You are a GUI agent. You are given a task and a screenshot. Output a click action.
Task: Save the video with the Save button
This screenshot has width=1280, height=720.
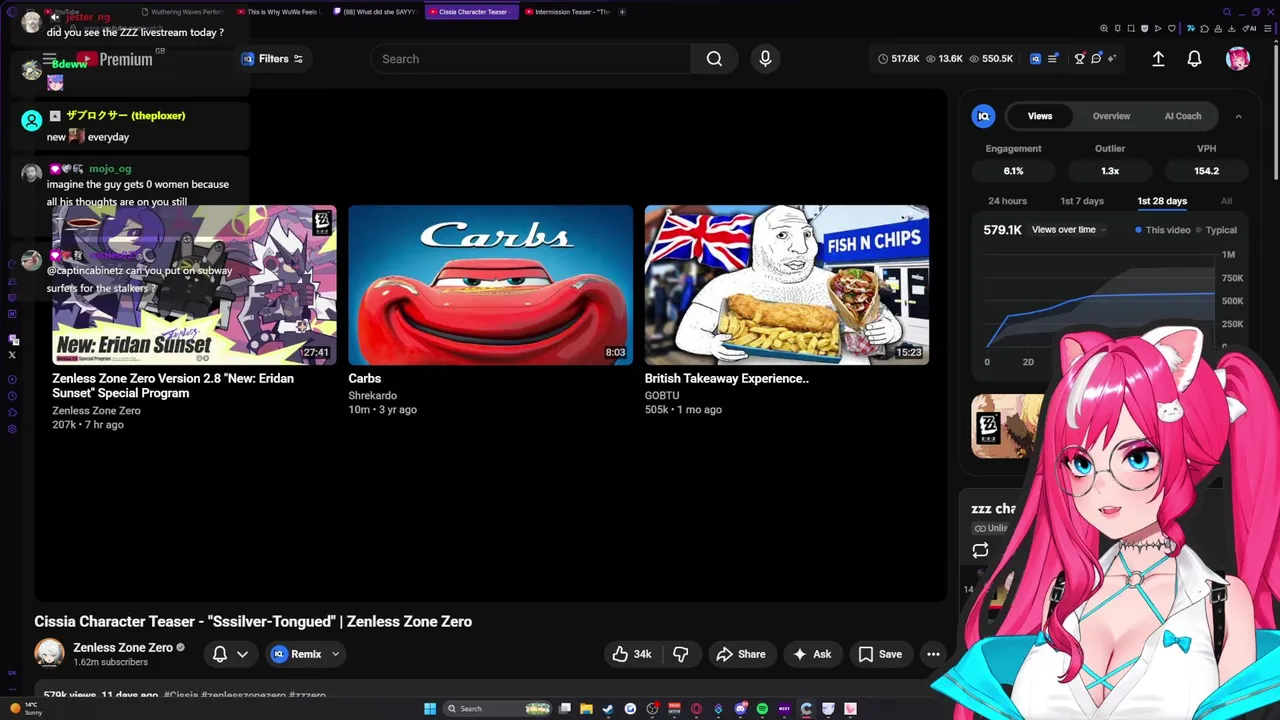[x=880, y=654]
